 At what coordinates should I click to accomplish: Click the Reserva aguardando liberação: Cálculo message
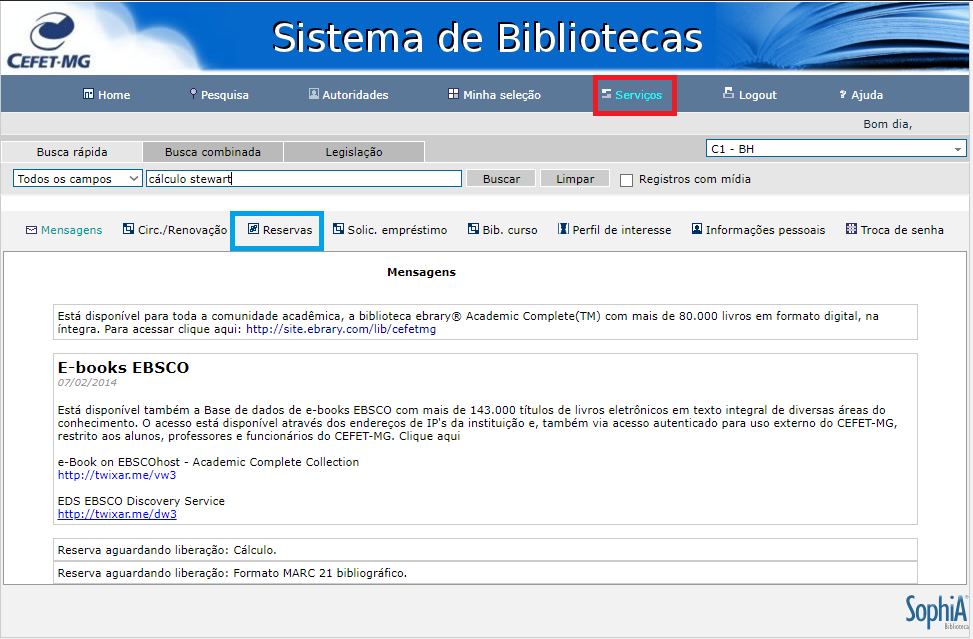click(485, 550)
